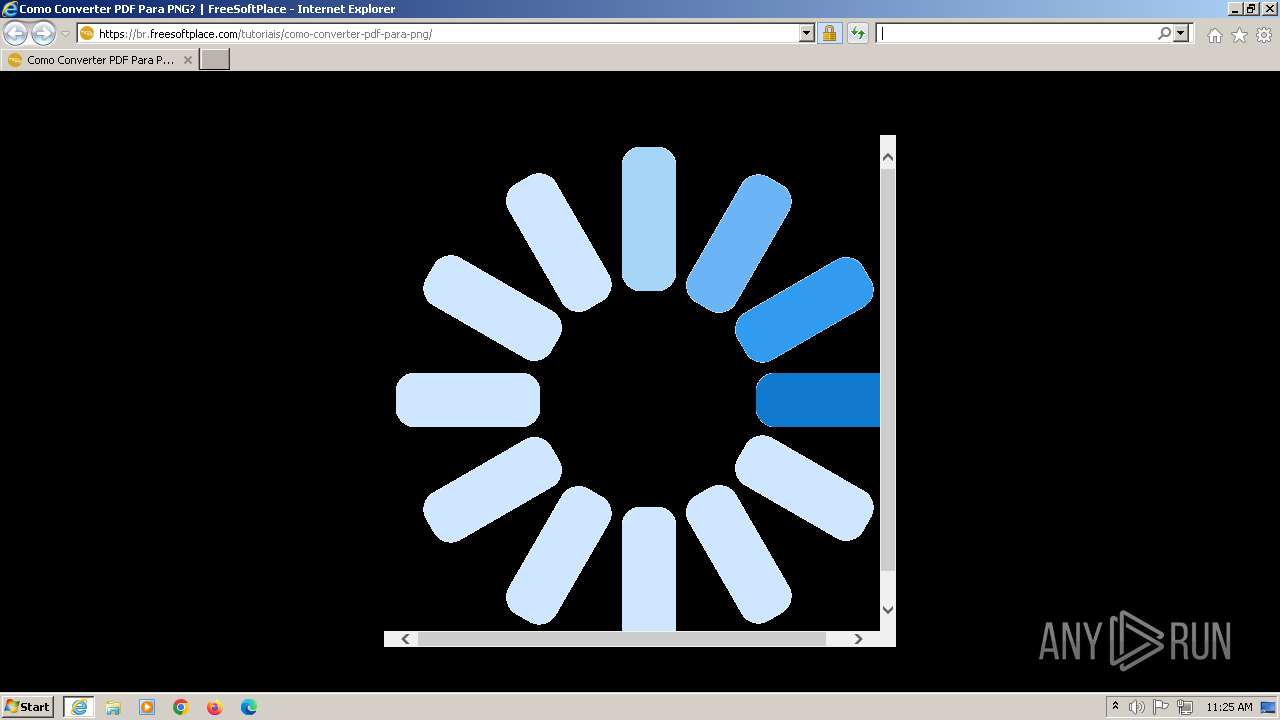1280x720 pixels.
Task: Launch Microsoft Edge from taskbar
Action: tap(249, 707)
